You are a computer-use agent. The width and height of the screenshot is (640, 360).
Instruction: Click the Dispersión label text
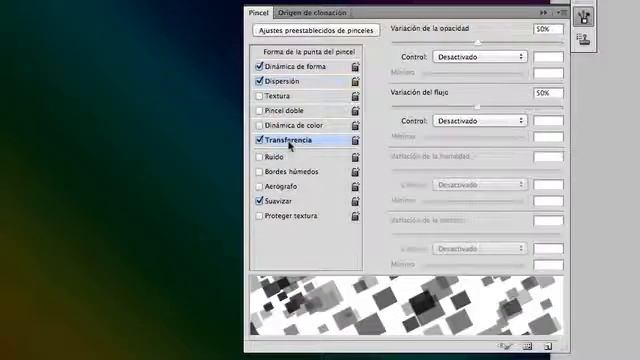tap(282, 81)
